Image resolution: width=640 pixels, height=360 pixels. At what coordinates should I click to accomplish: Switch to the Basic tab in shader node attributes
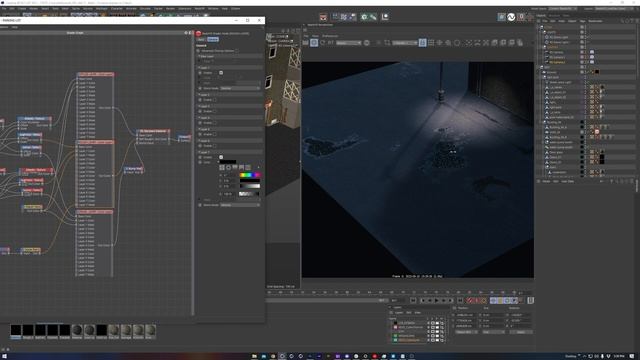(201, 40)
